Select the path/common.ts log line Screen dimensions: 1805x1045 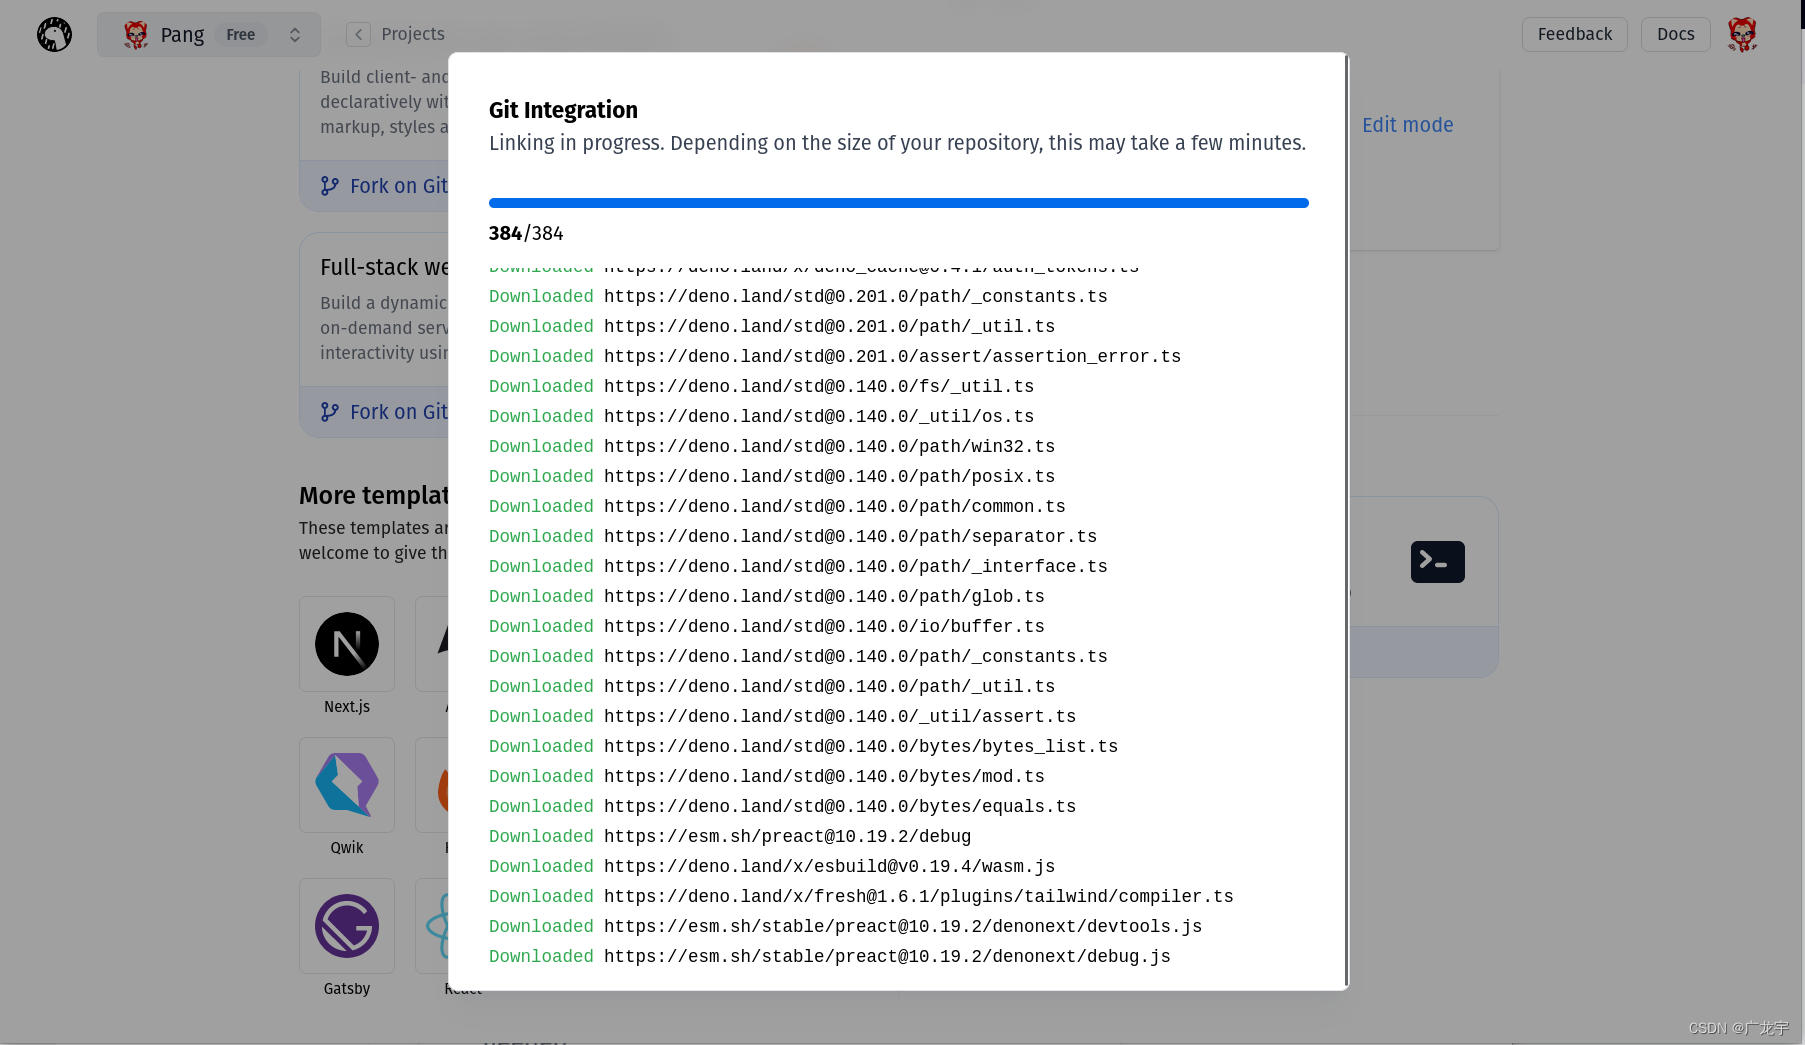[777, 506]
